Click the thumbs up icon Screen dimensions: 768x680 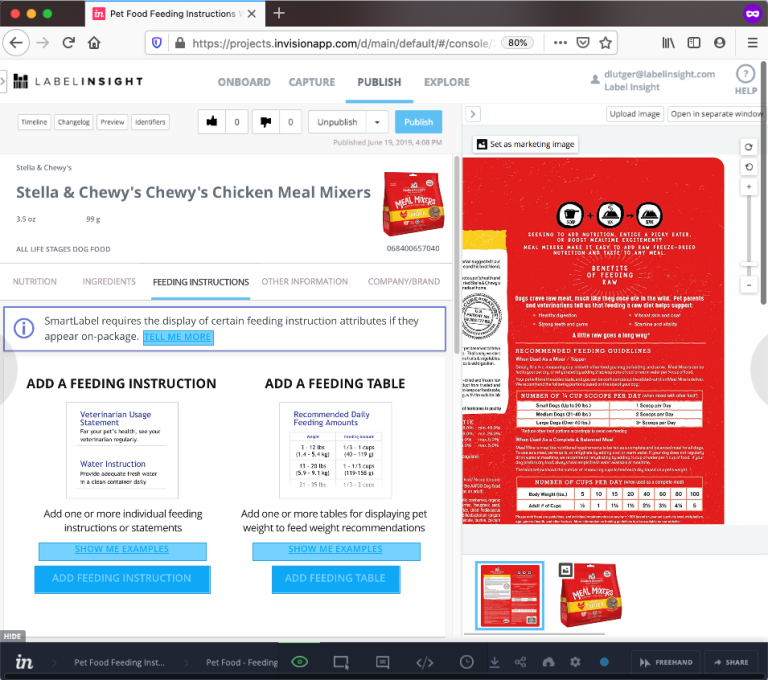(212, 121)
